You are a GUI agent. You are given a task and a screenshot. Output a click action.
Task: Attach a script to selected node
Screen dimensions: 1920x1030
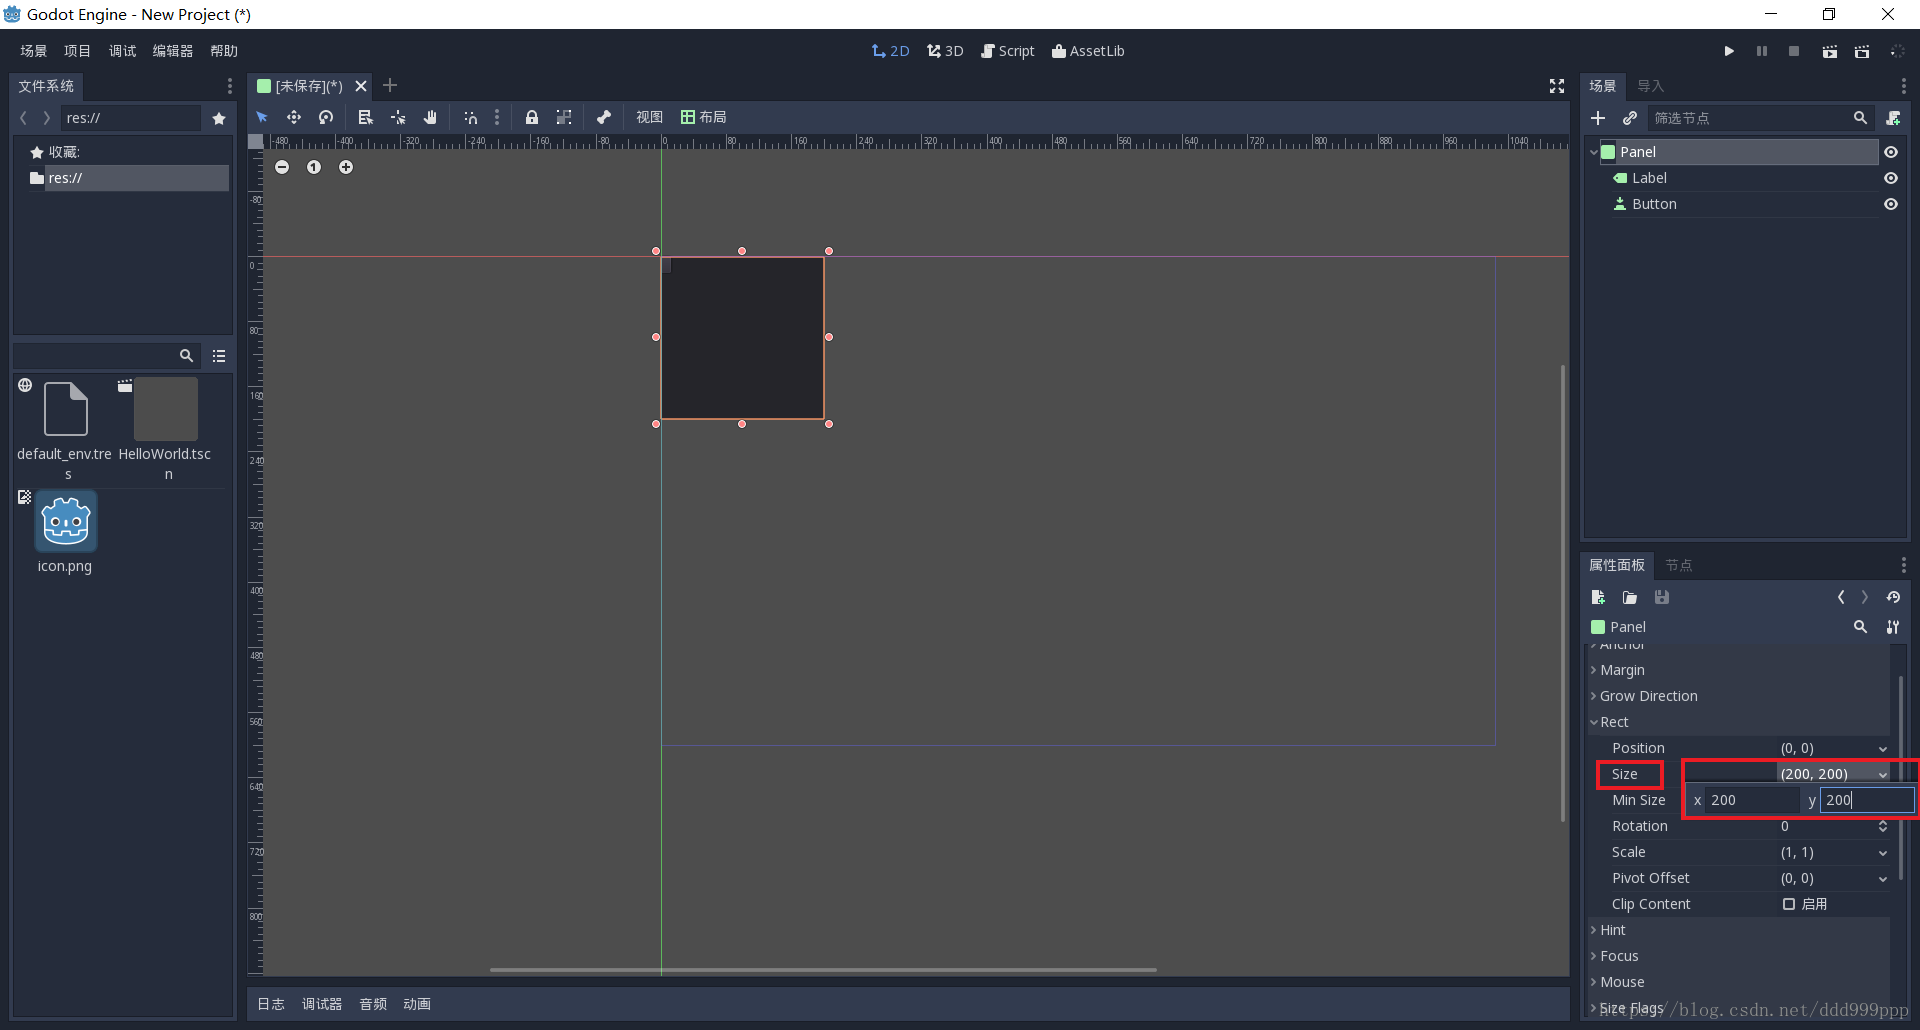click(1894, 118)
